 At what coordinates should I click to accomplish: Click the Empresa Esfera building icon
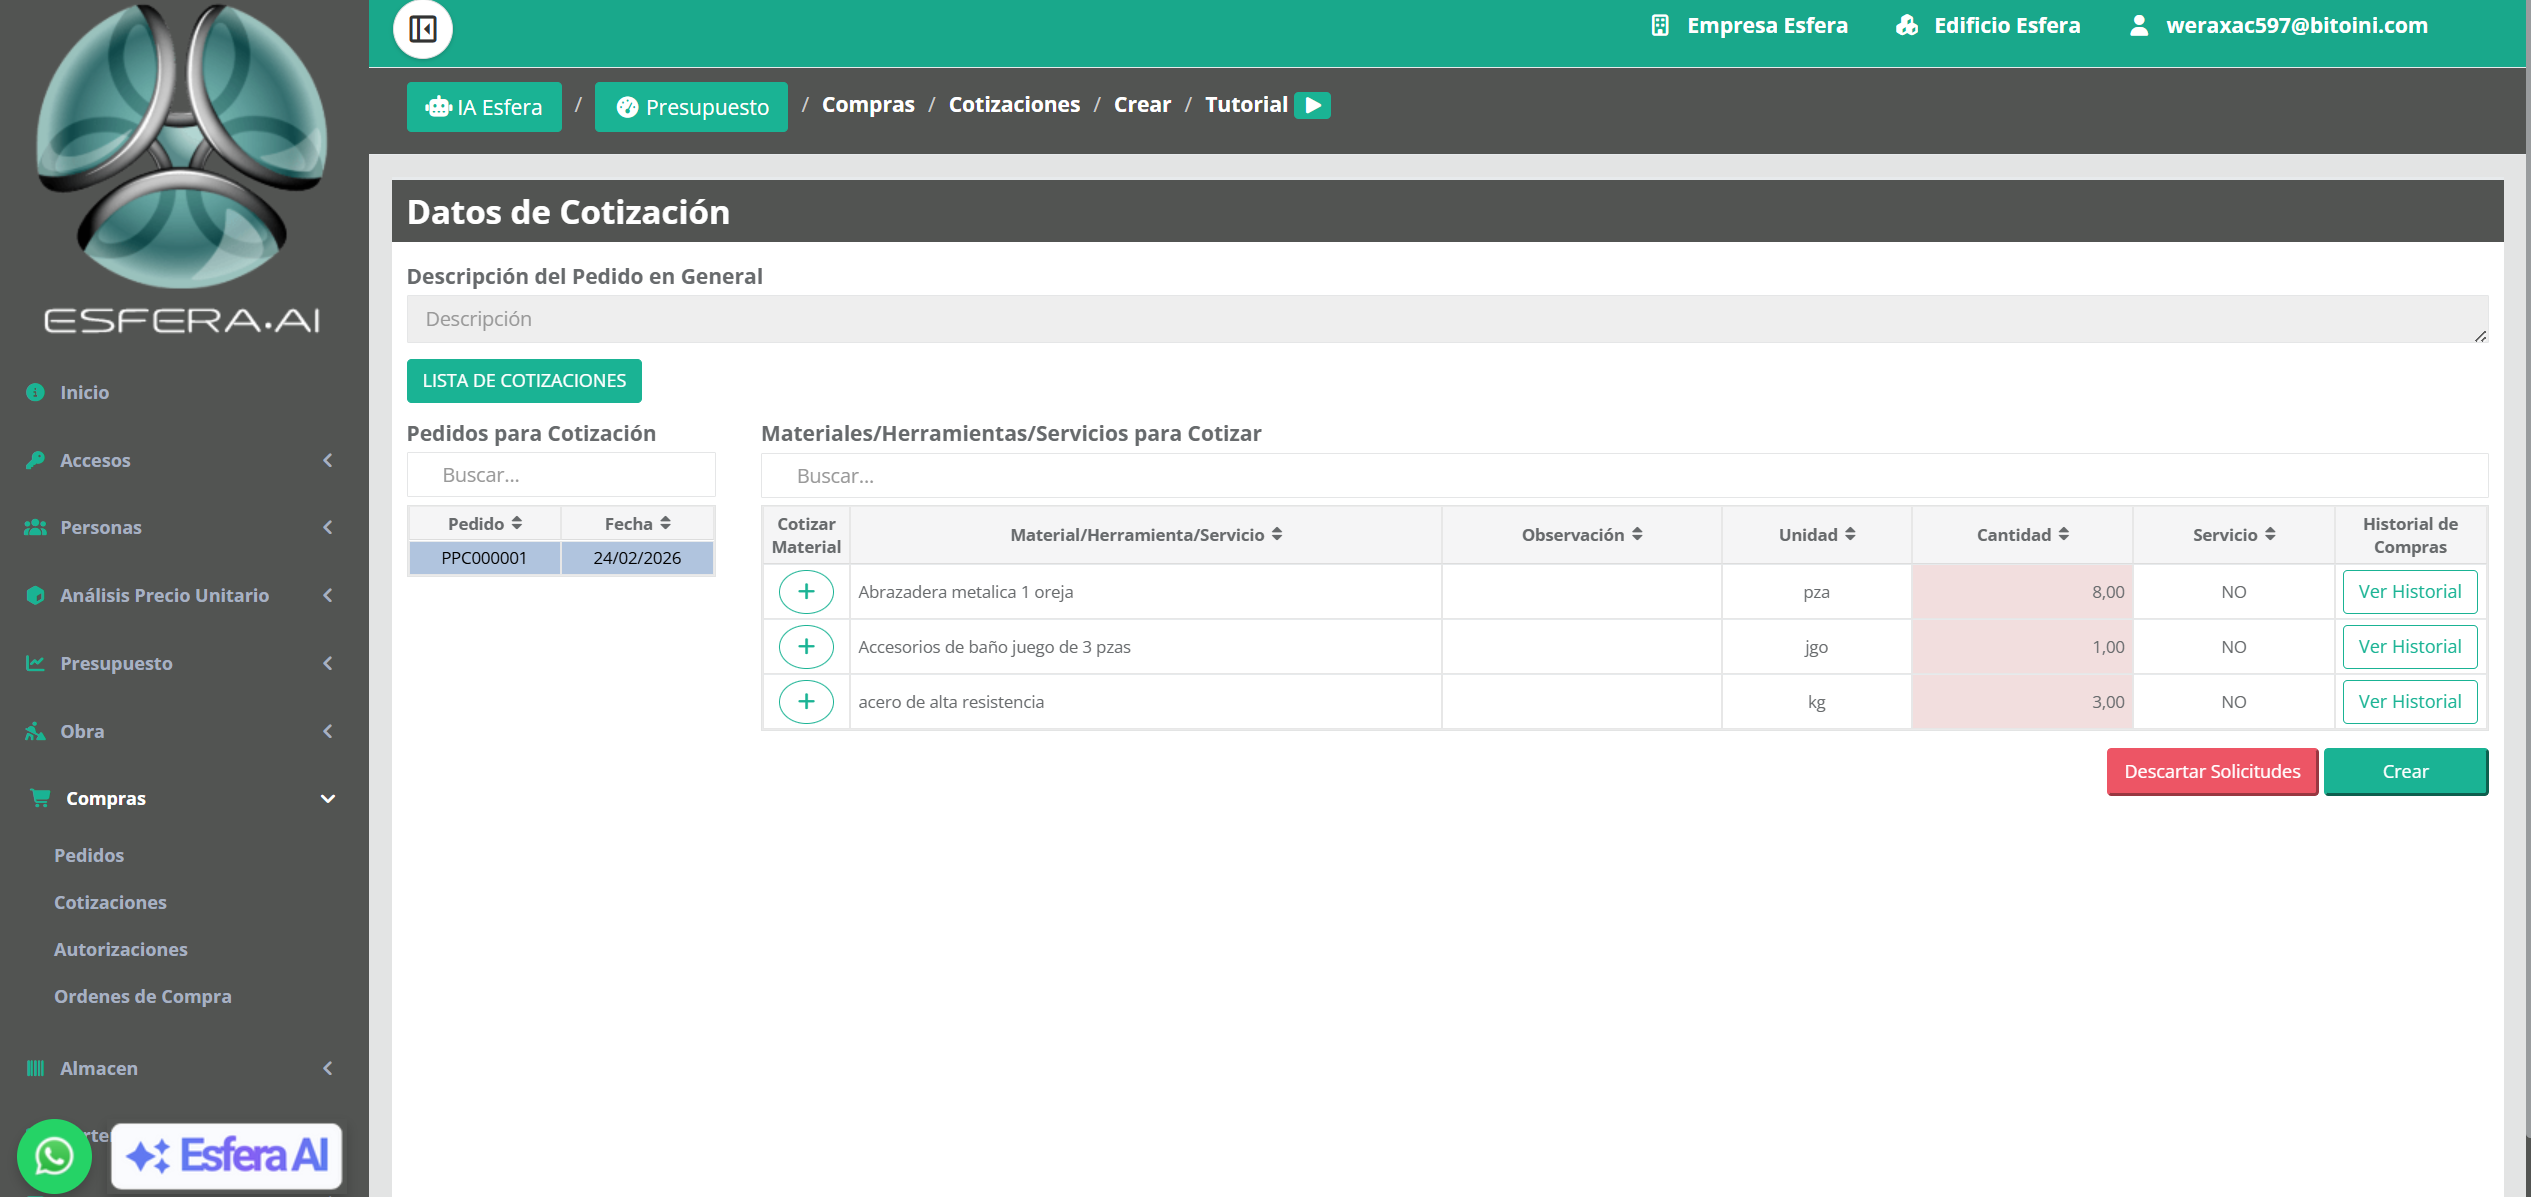point(1660,26)
